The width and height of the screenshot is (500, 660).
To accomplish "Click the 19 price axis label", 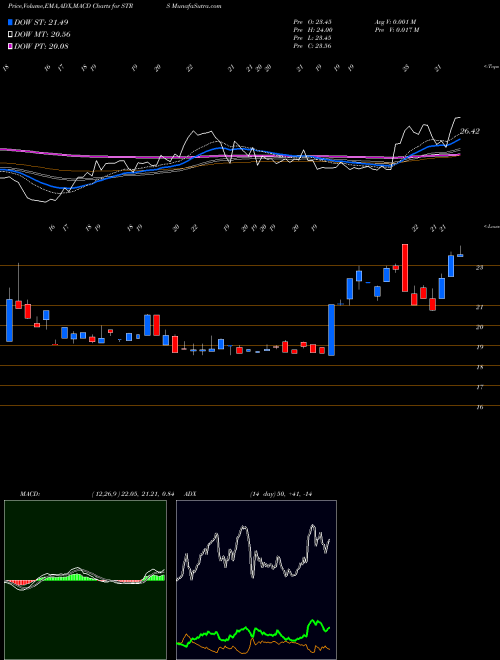I will (479, 347).
